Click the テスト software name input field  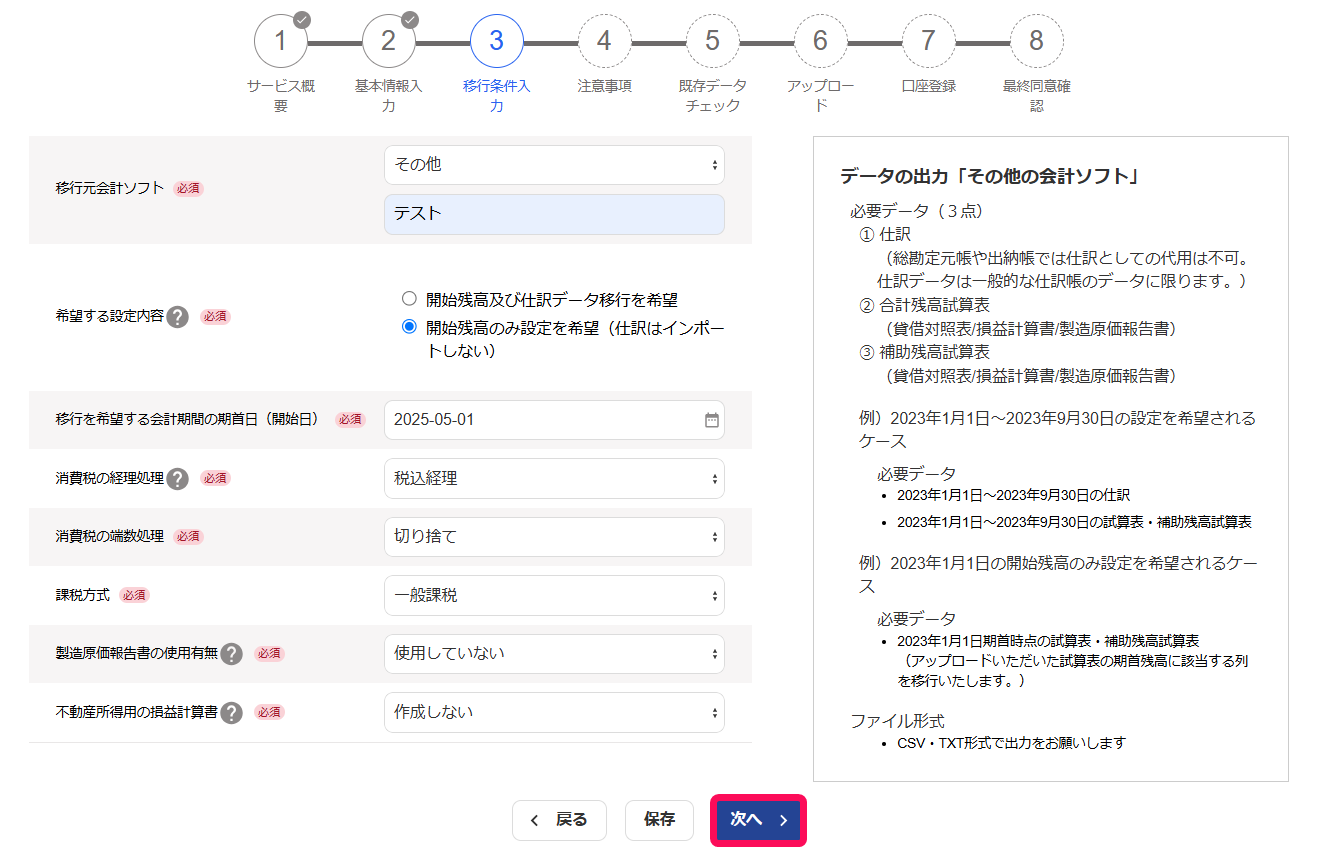tap(554, 214)
